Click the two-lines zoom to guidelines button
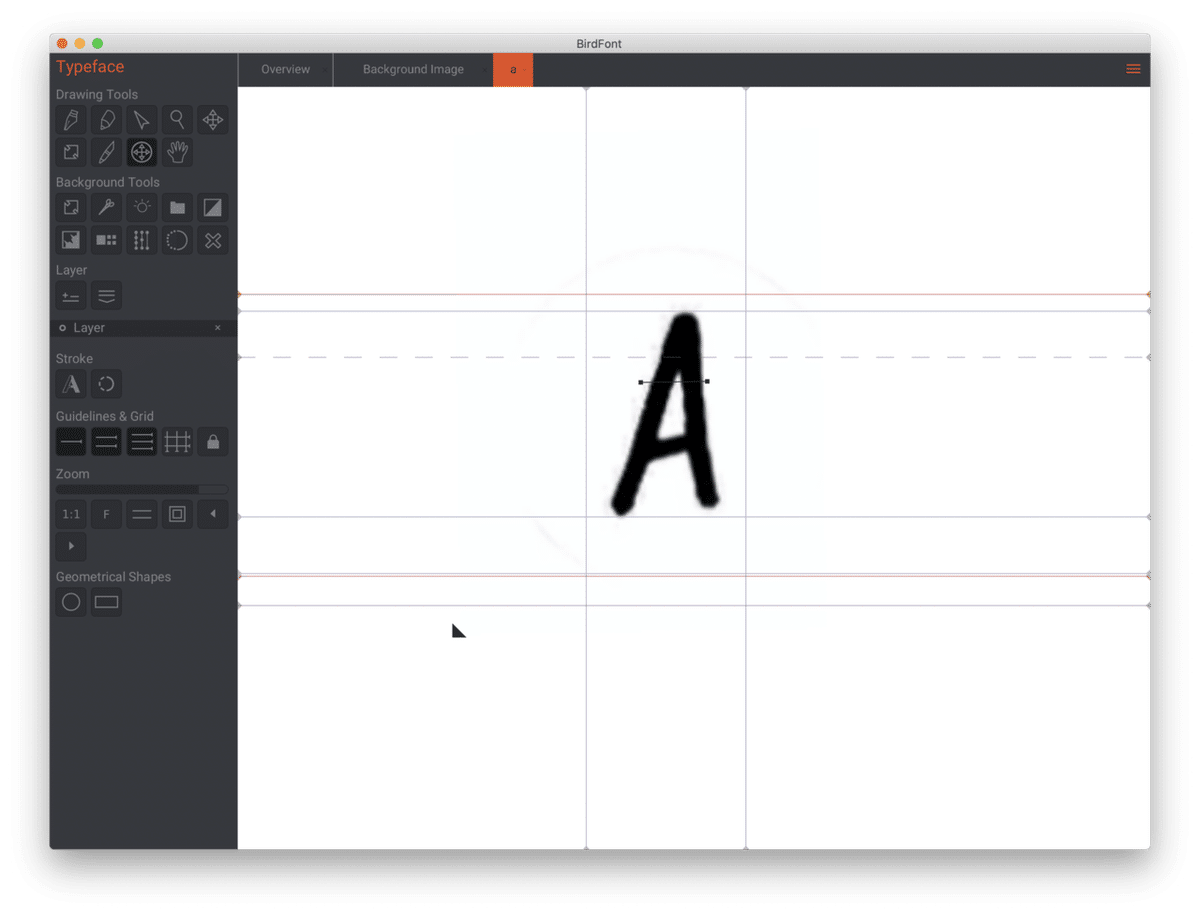The width and height of the screenshot is (1200, 915). tap(142, 514)
